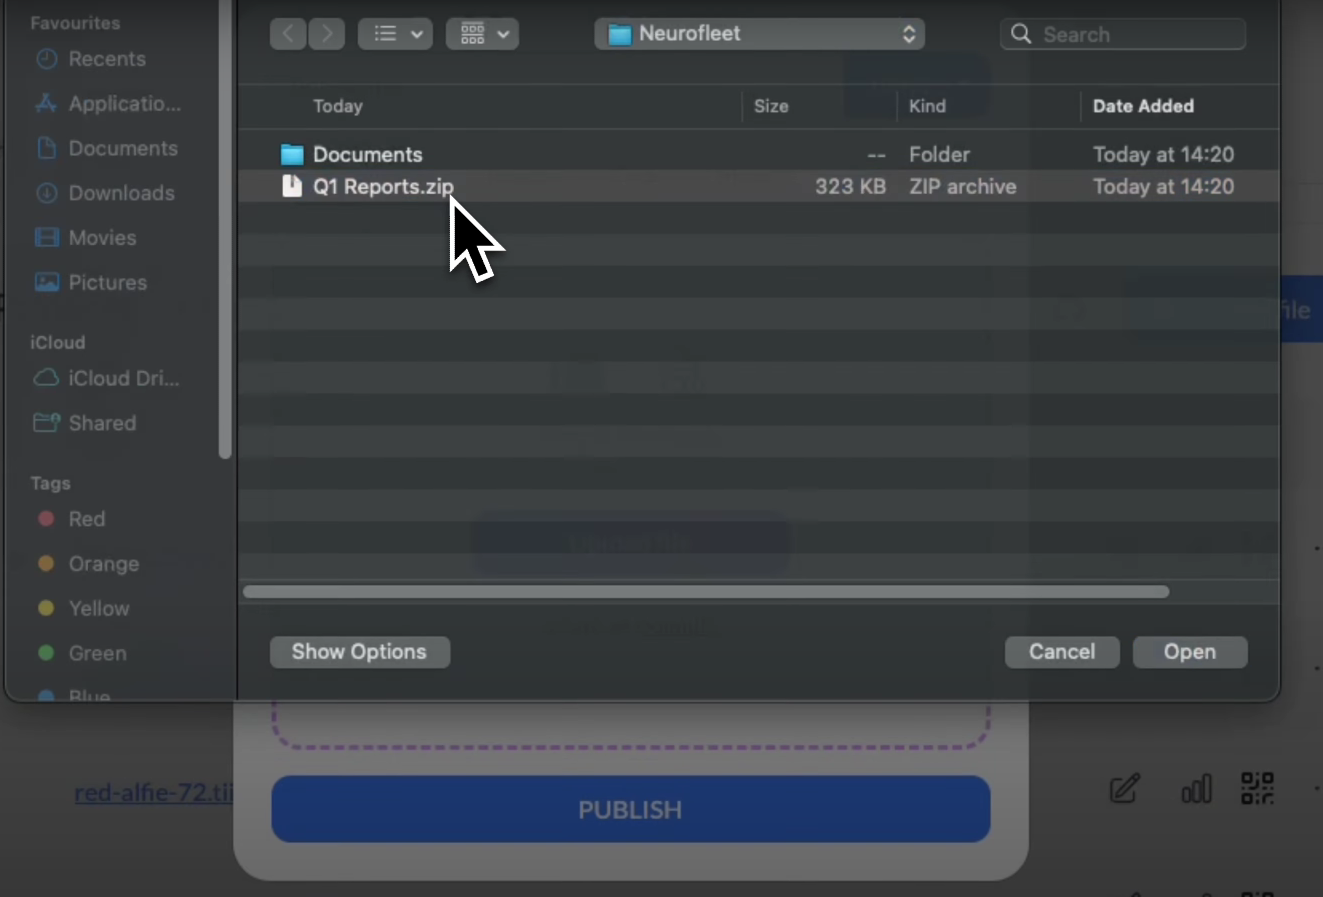This screenshot has height=897, width=1323.
Task: Open Pictures in the sidebar
Action: [107, 283]
